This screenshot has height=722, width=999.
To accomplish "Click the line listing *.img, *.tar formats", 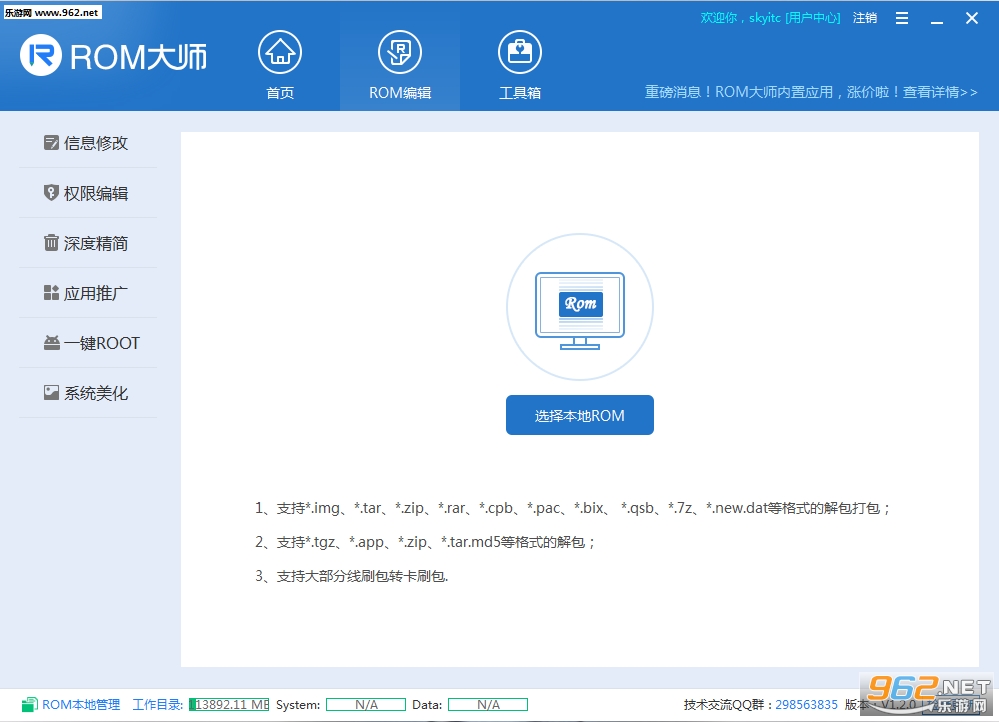I will 572,508.
